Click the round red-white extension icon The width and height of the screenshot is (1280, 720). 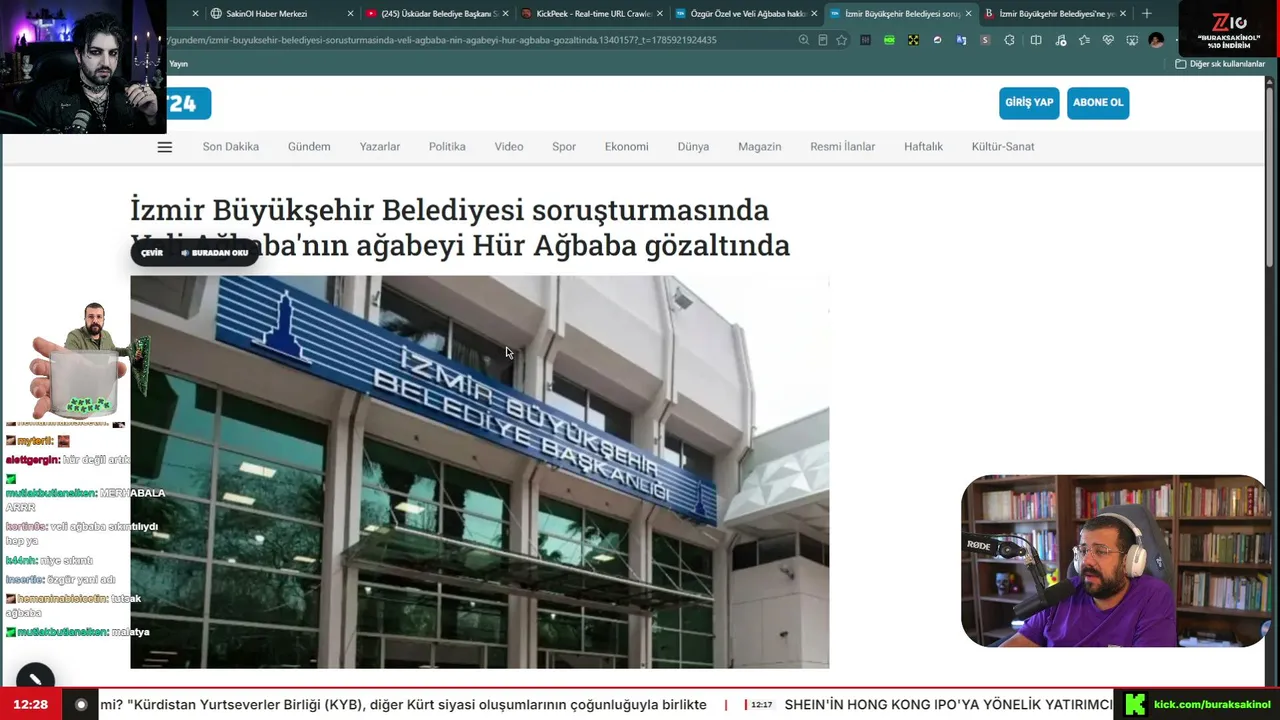pyautogui.click(x=937, y=40)
